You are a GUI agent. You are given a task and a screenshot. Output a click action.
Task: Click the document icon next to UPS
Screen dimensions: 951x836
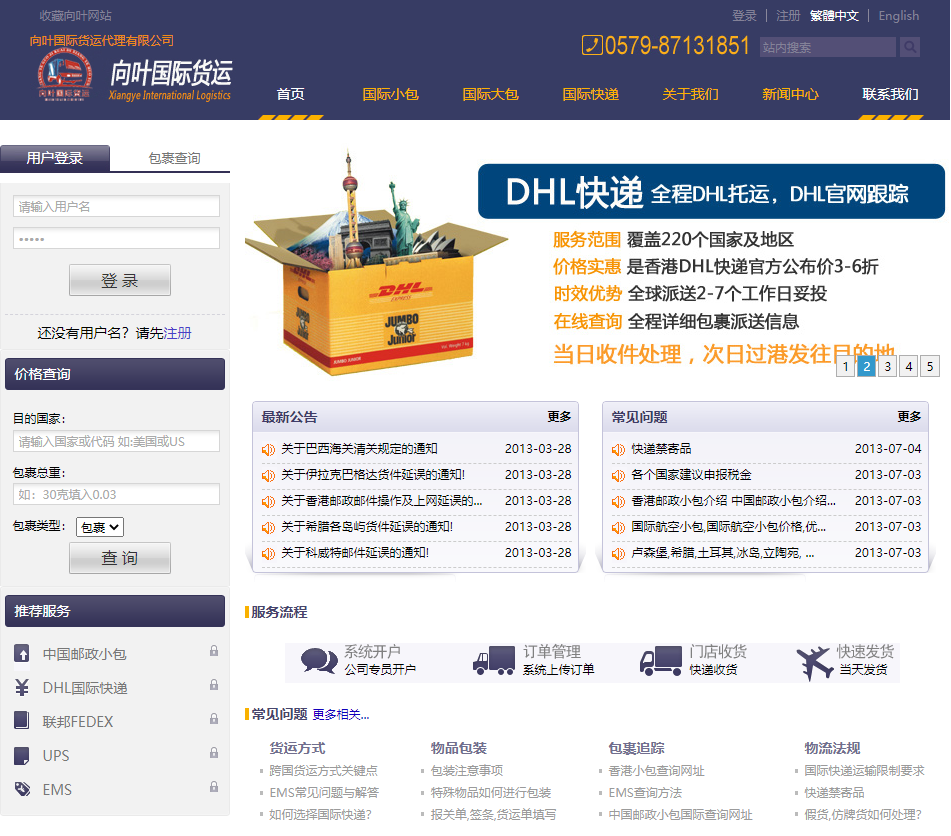click(22, 755)
